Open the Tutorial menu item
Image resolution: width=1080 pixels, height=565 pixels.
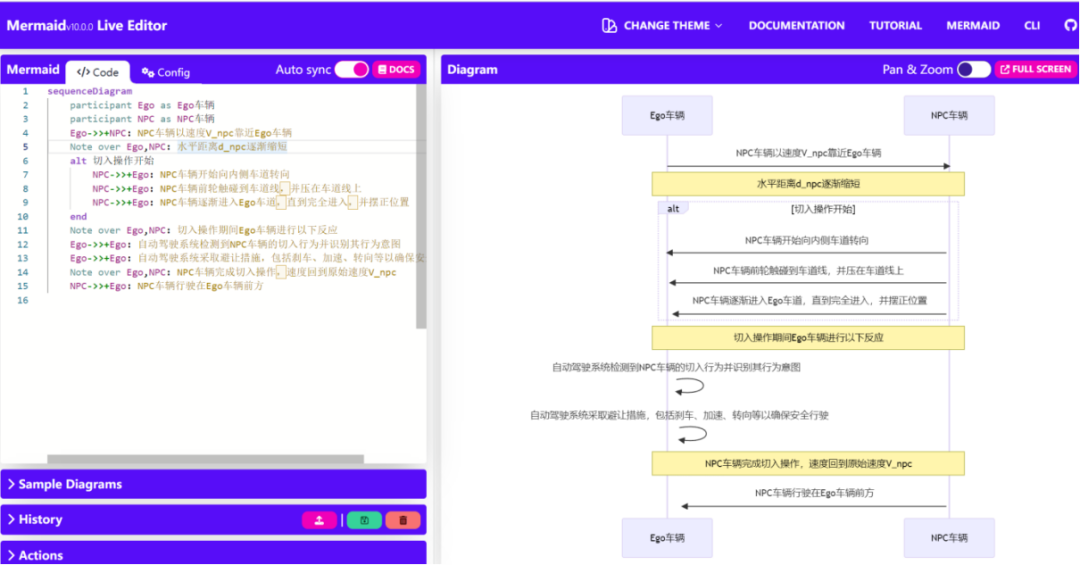click(x=895, y=25)
